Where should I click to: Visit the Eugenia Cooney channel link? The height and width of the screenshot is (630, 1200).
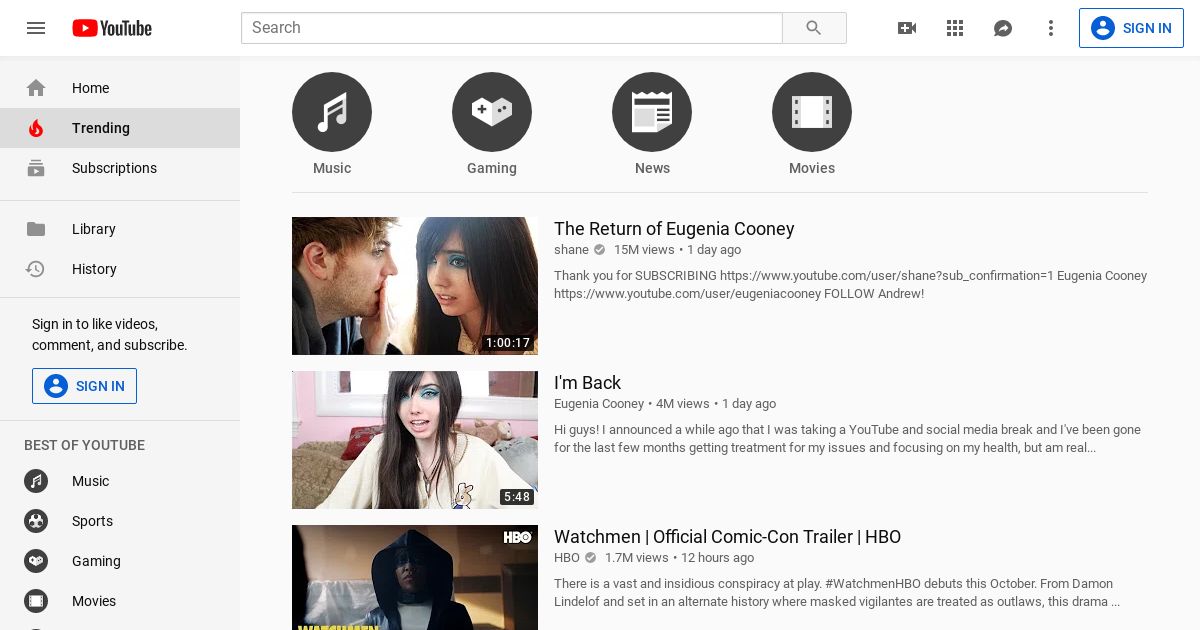pyautogui.click(x=599, y=404)
